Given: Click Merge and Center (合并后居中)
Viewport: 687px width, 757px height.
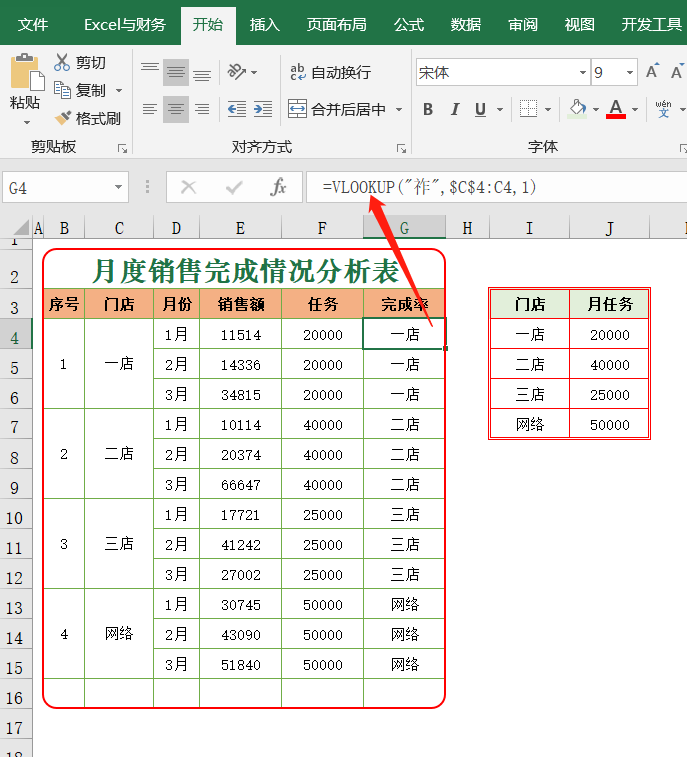Looking at the screenshot, I should point(337,110).
